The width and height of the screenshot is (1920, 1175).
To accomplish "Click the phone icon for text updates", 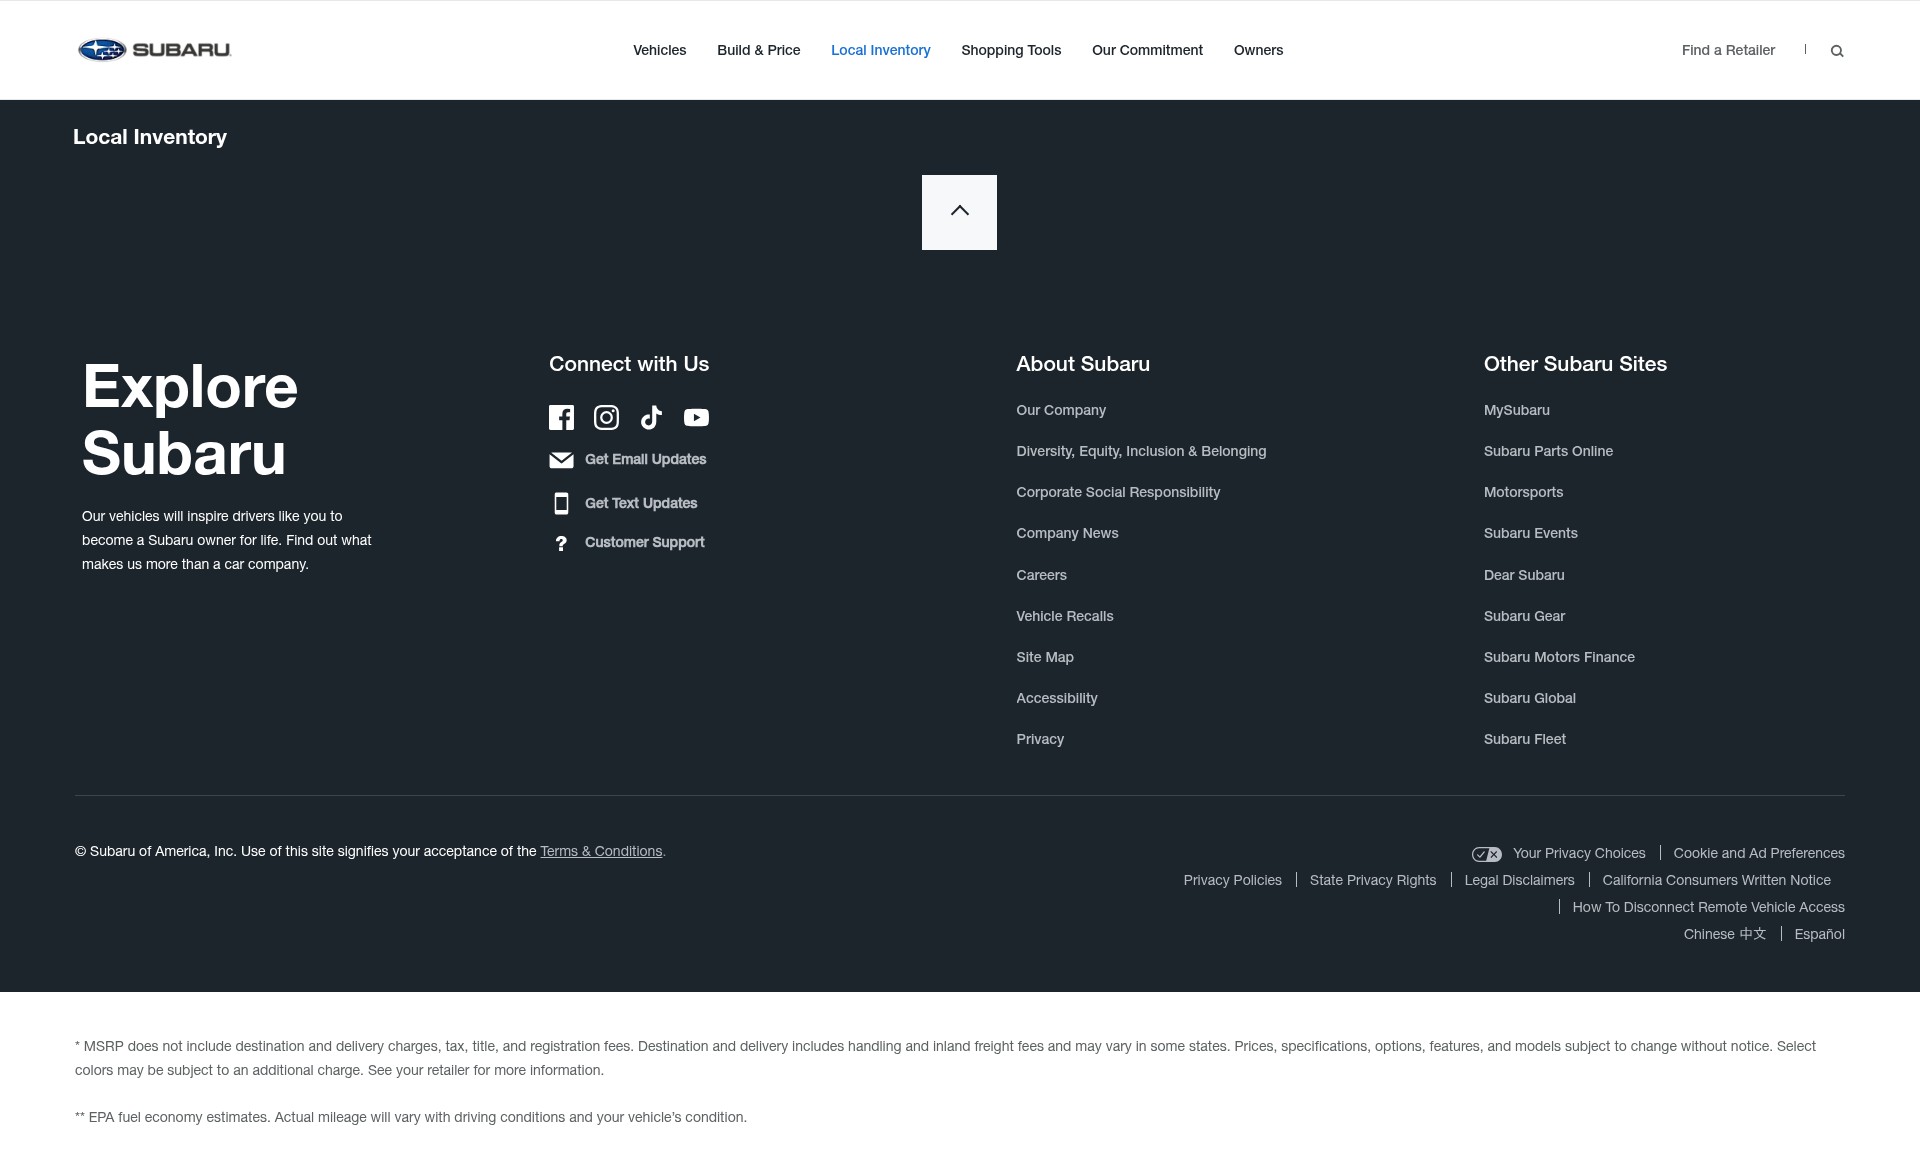I will pyautogui.click(x=561, y=503).
